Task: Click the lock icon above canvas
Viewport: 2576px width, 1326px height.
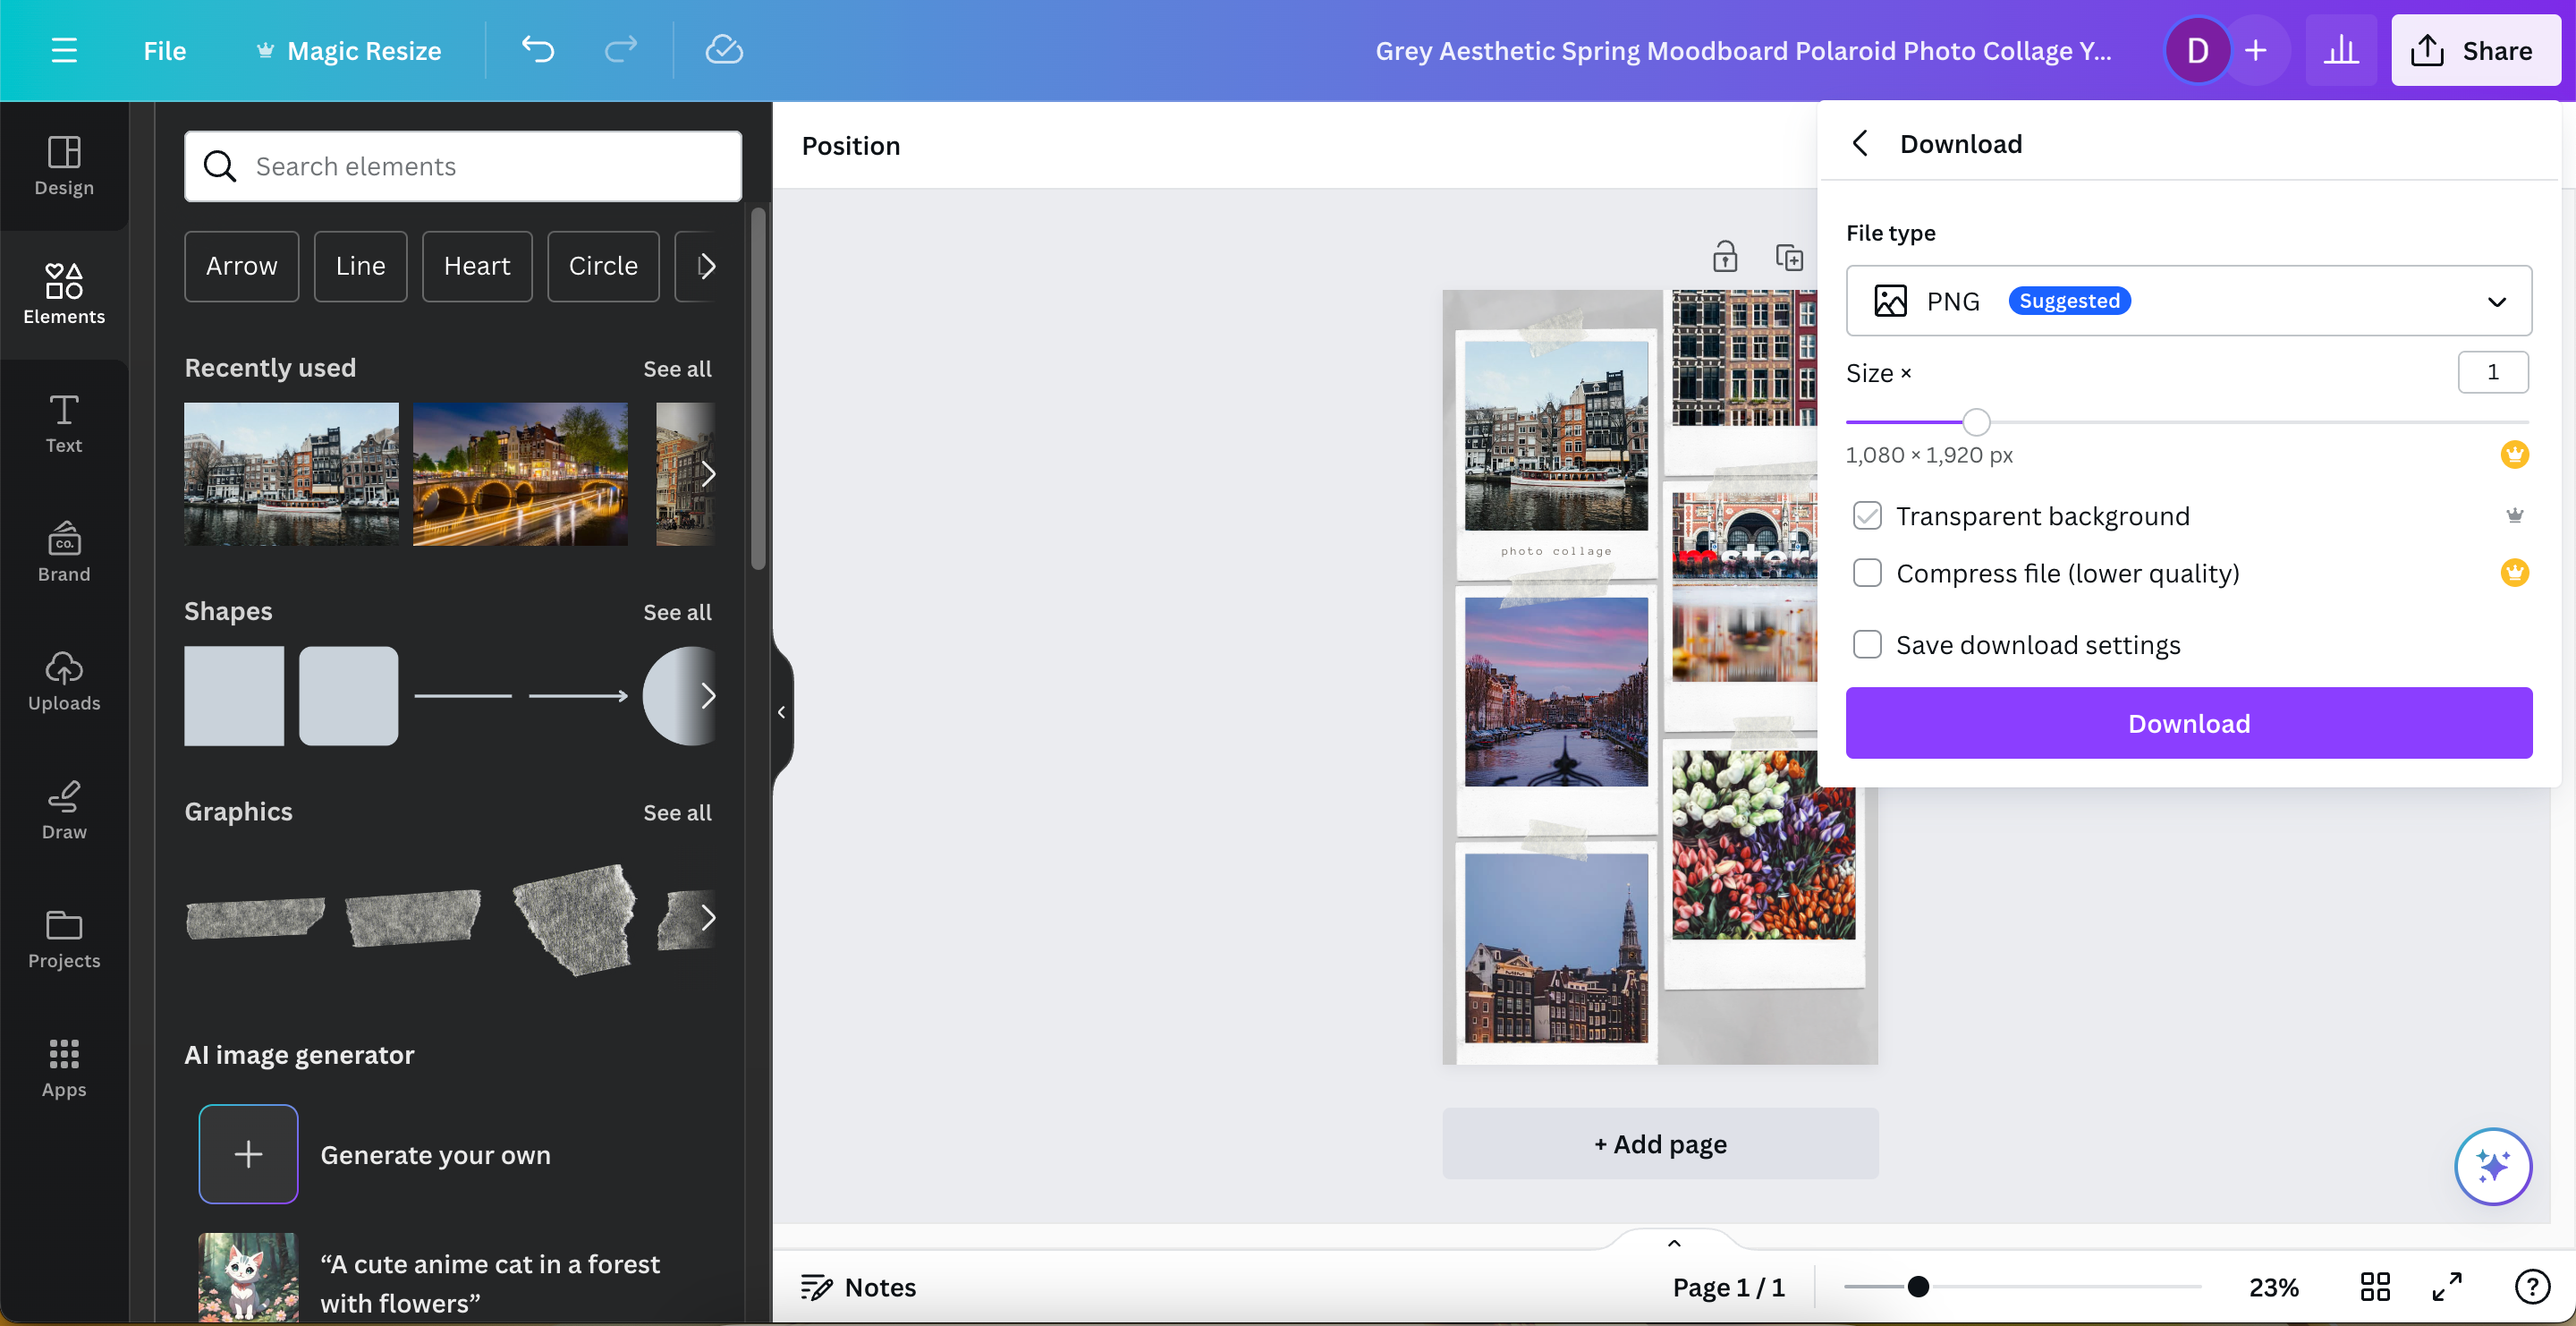Action: point(1724,257)
